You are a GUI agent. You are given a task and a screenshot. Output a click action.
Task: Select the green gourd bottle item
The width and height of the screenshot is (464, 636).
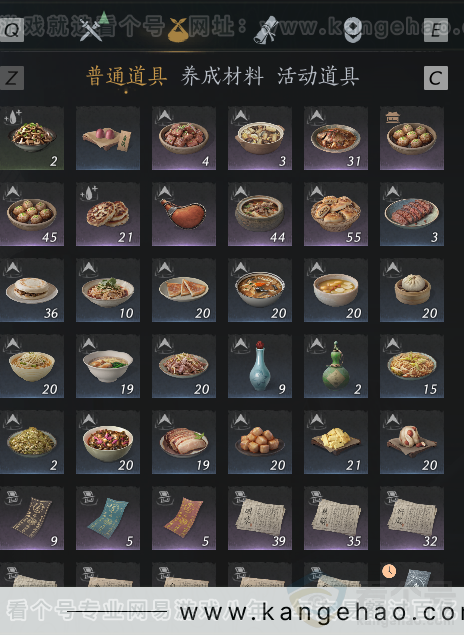pos(336,366)
